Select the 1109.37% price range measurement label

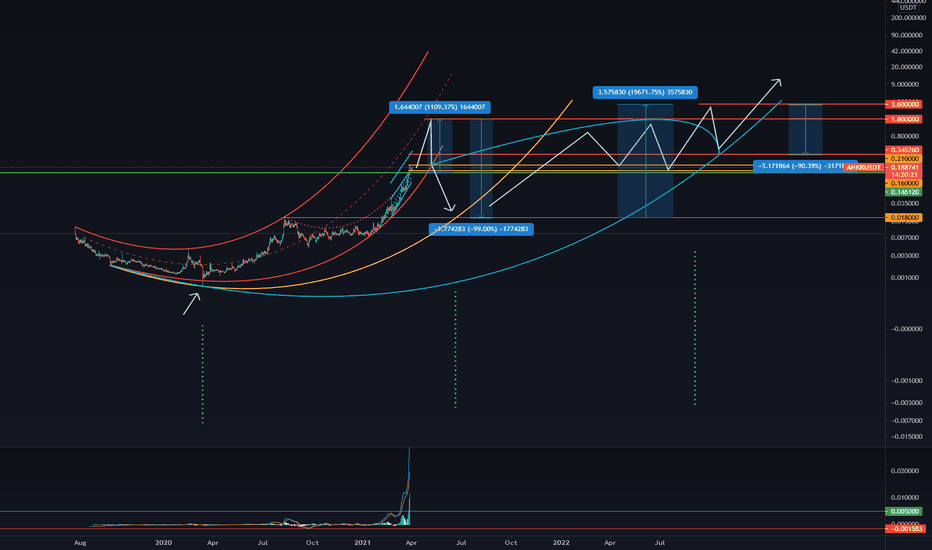point(440,108)
